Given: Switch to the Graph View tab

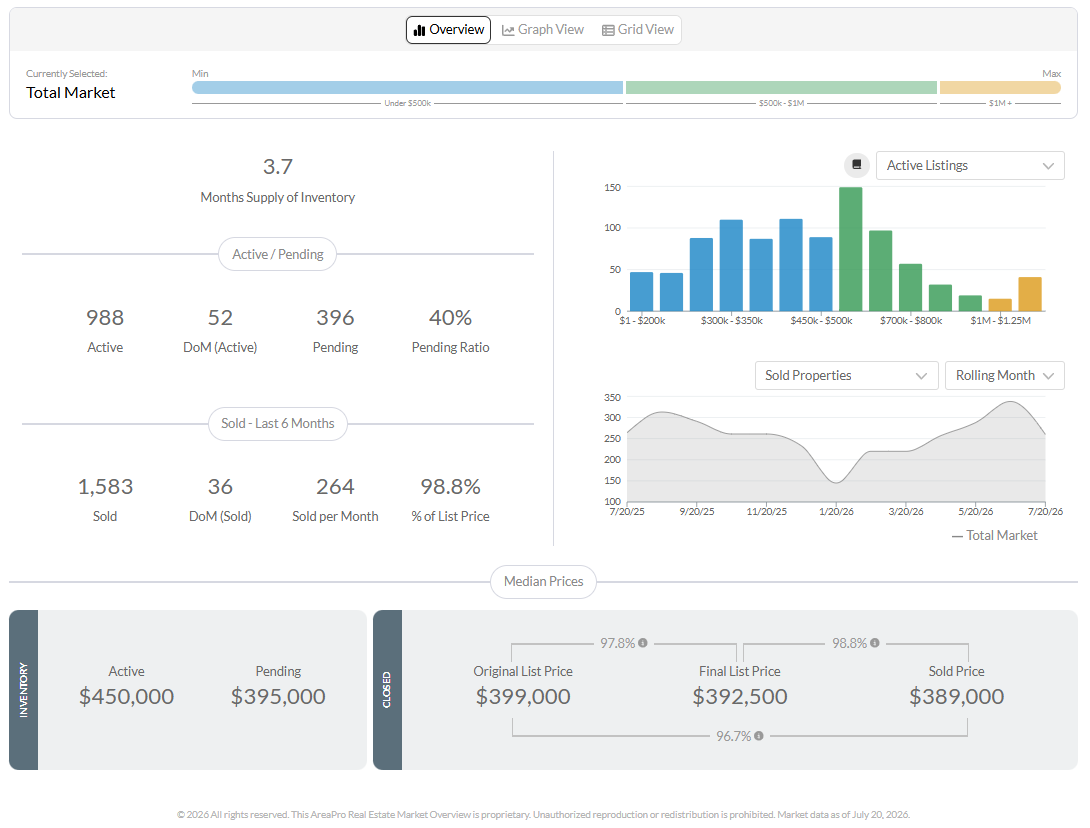Looking at the screenshot, I should point(543,30).
